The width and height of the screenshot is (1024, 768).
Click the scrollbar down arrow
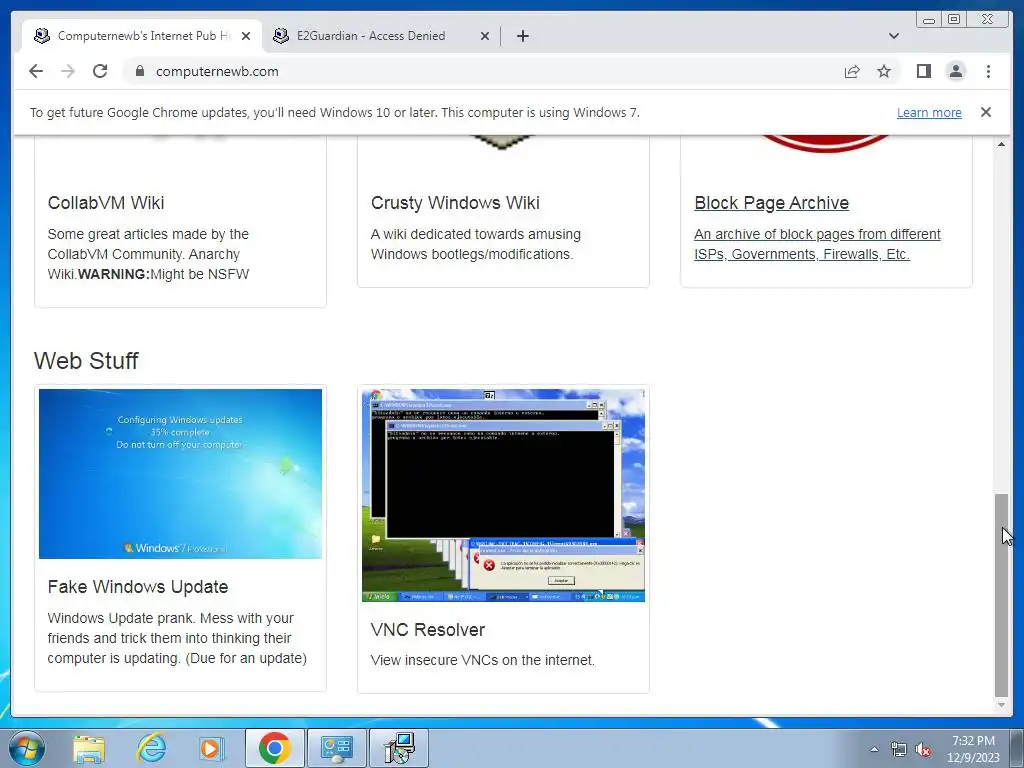pos(1001,705)
